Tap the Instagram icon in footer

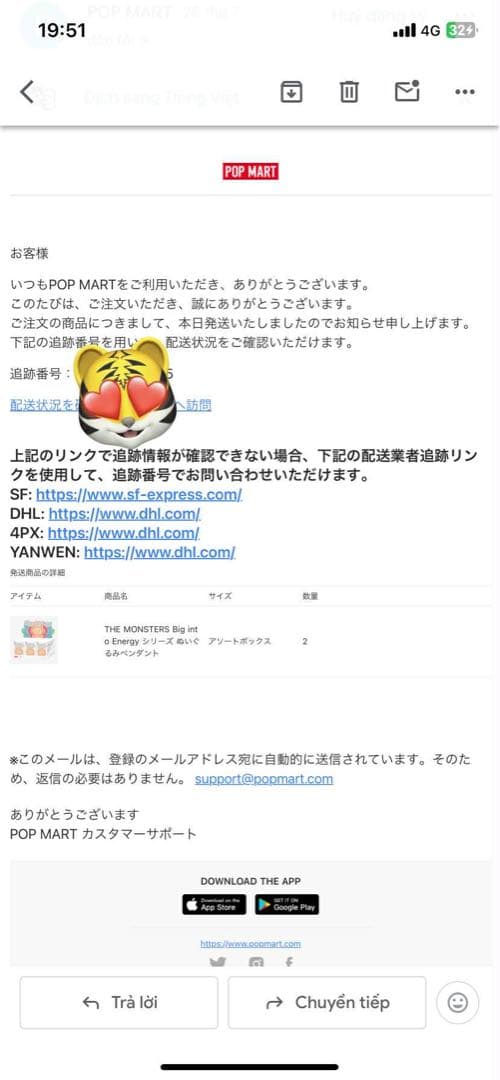pyautogui.click(x=256, y=963)
